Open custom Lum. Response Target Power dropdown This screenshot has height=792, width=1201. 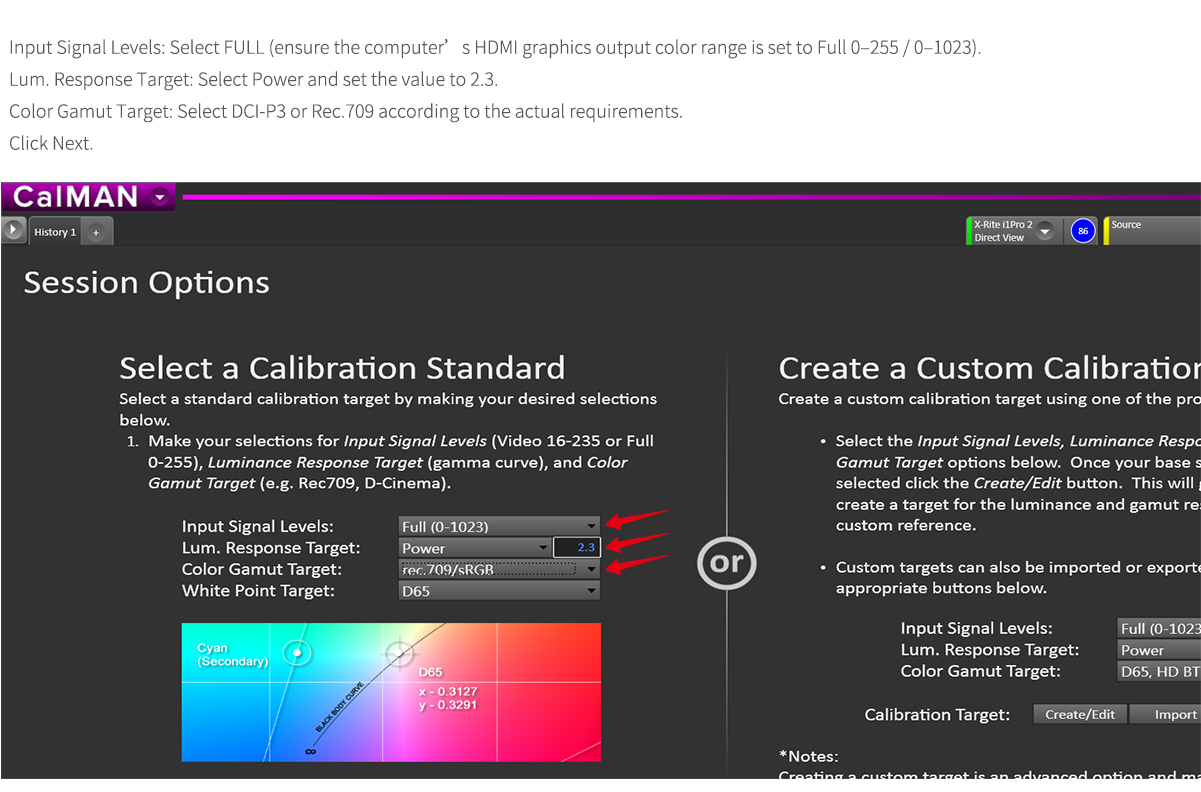[1159, 650]
